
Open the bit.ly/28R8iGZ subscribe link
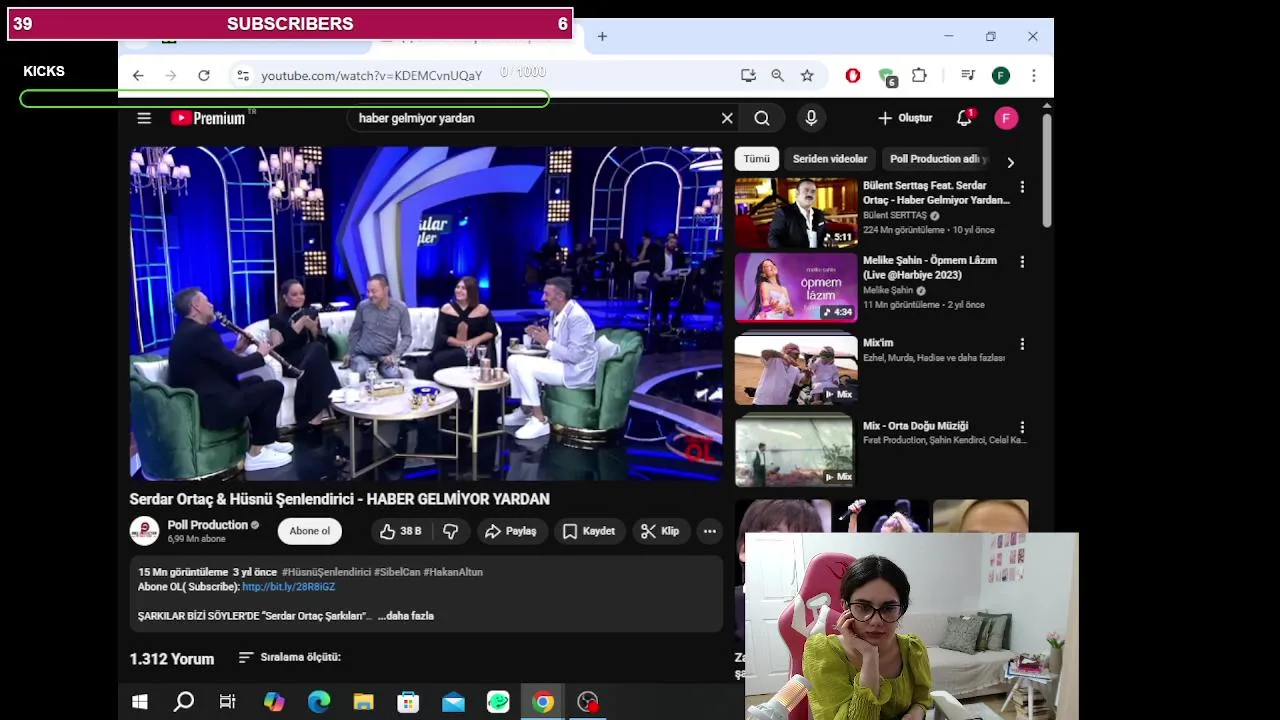288,587
